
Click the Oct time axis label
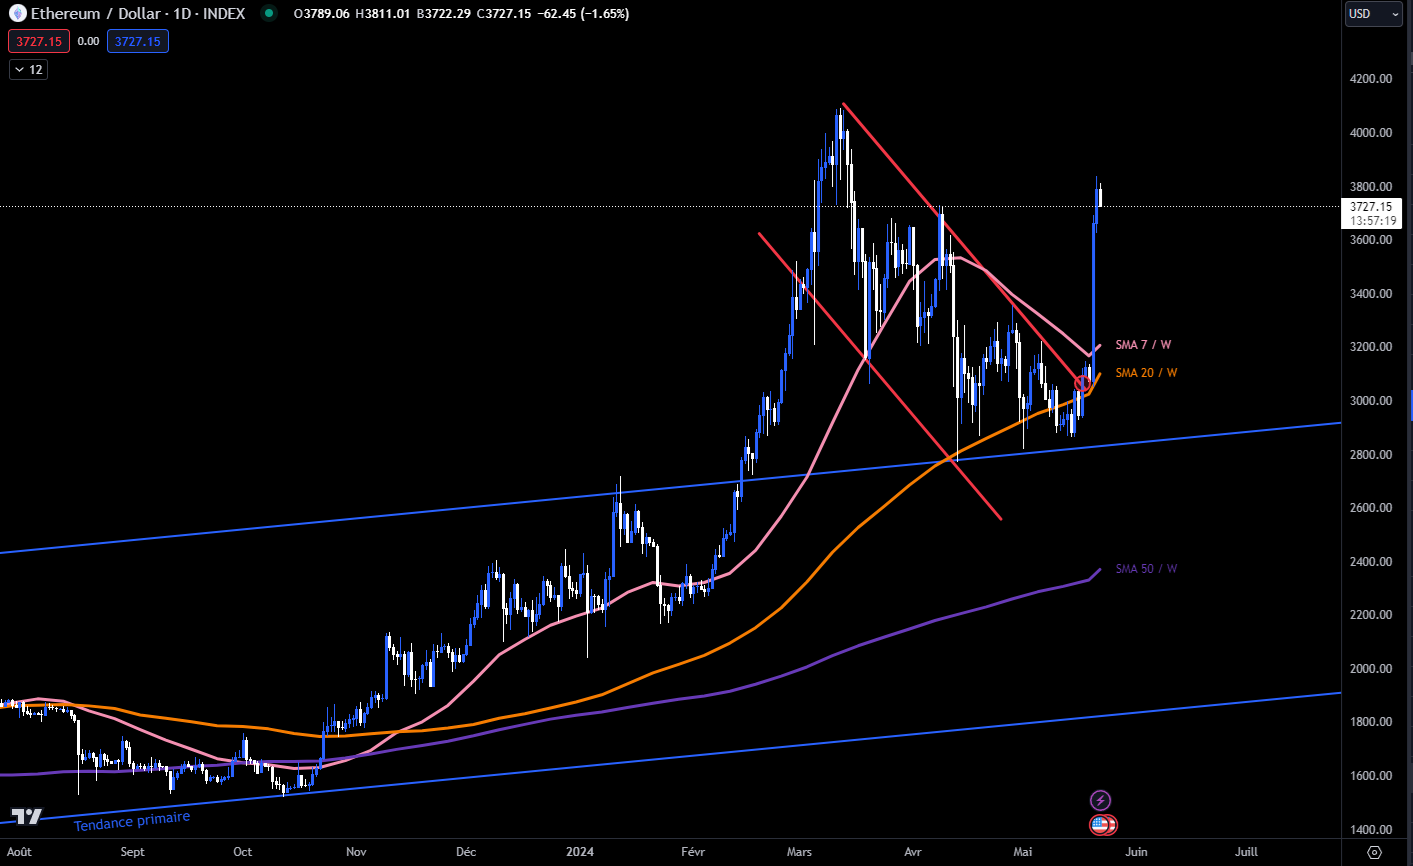point(242,852)
